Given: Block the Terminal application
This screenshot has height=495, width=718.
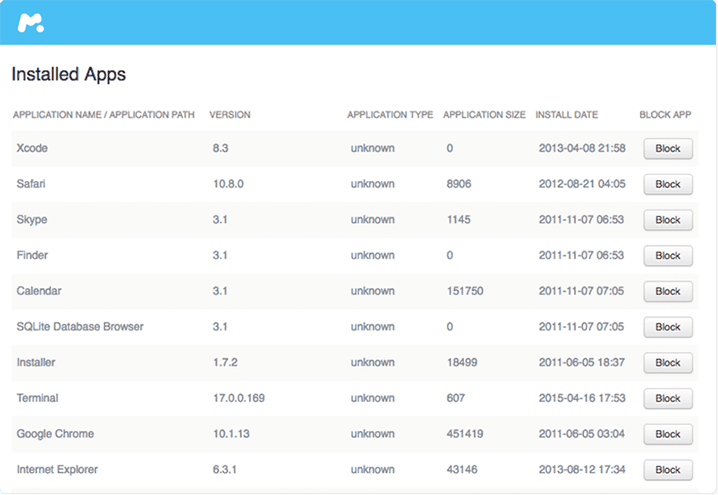Looking at the screenshot, I should tap(668, 398).
